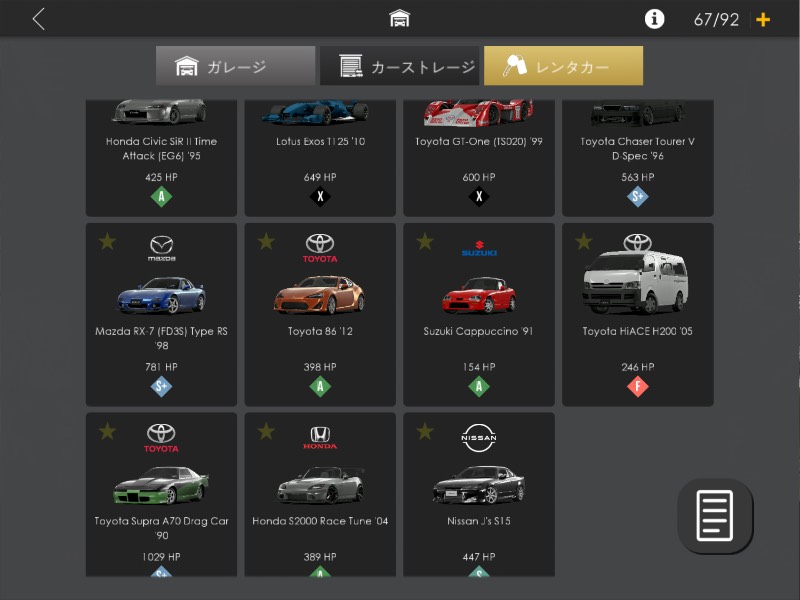The image size is (800, 600).
Task: Switch to the カーストレージ tab
Action: pyautogui.click(x=399, y=66)
